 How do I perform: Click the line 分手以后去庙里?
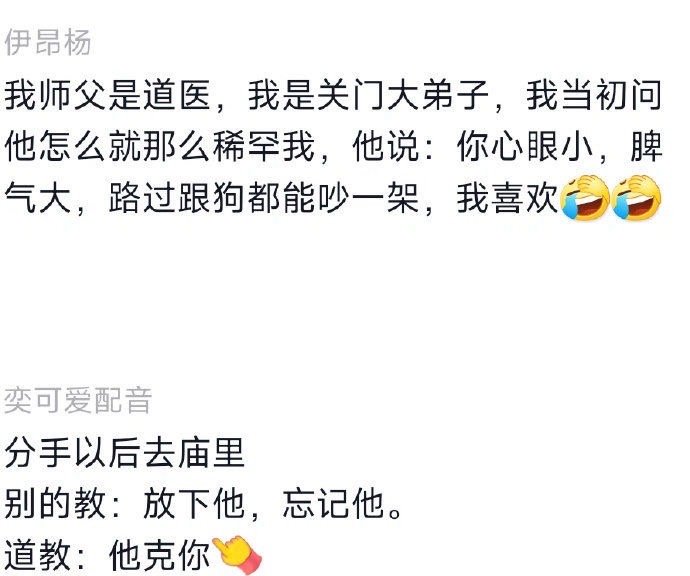[125, 452]
